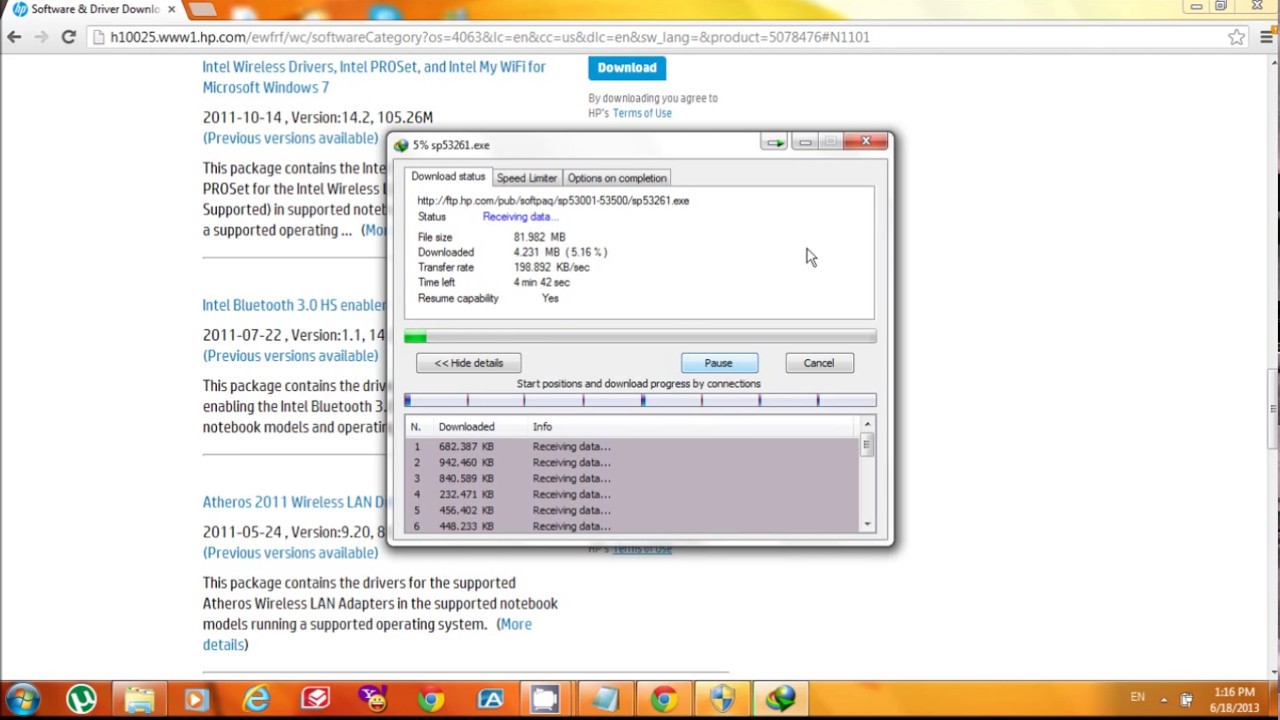1280x720 pixels.
Task: Open the Start menu orb
Action: (22, 698)
